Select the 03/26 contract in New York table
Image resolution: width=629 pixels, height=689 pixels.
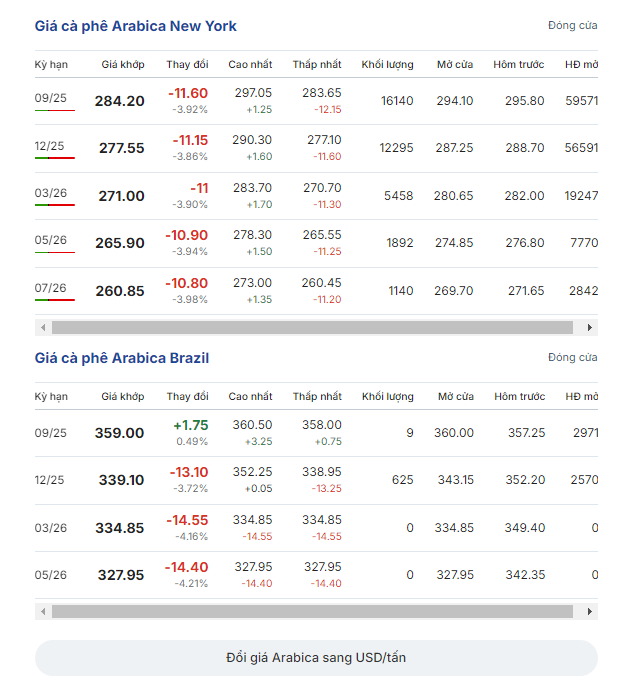tap(51, 193)
